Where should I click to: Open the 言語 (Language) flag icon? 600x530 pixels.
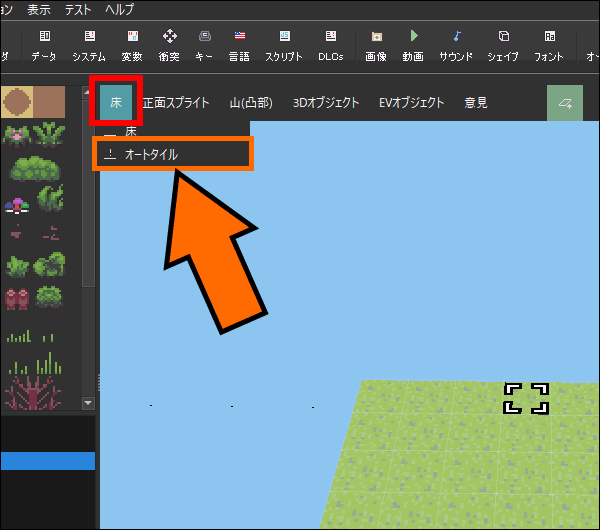pyautogui.click(x=239, y=44)
